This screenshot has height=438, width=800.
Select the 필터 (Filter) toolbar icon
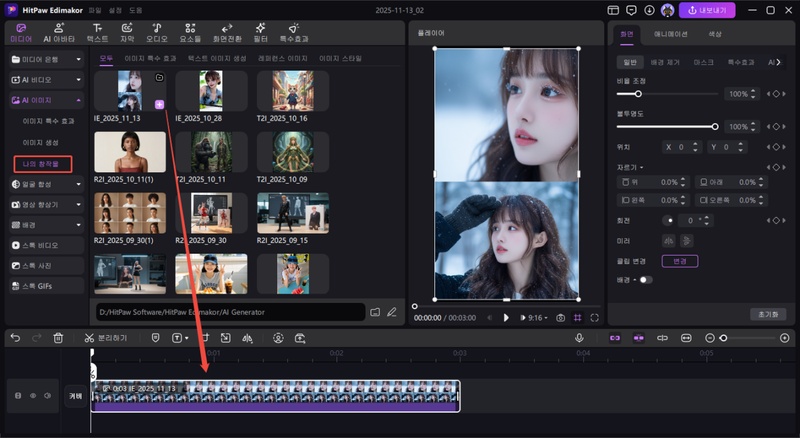click(258, 32)
